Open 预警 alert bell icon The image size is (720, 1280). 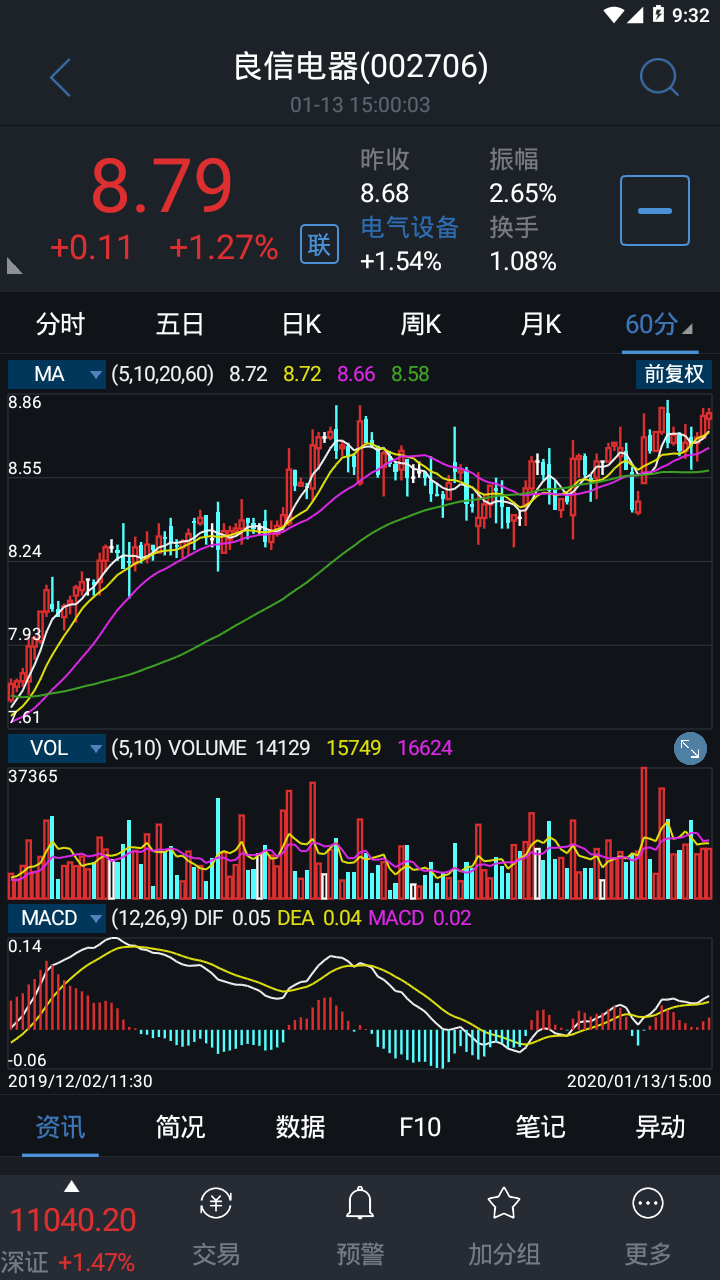coord(360,1204)
